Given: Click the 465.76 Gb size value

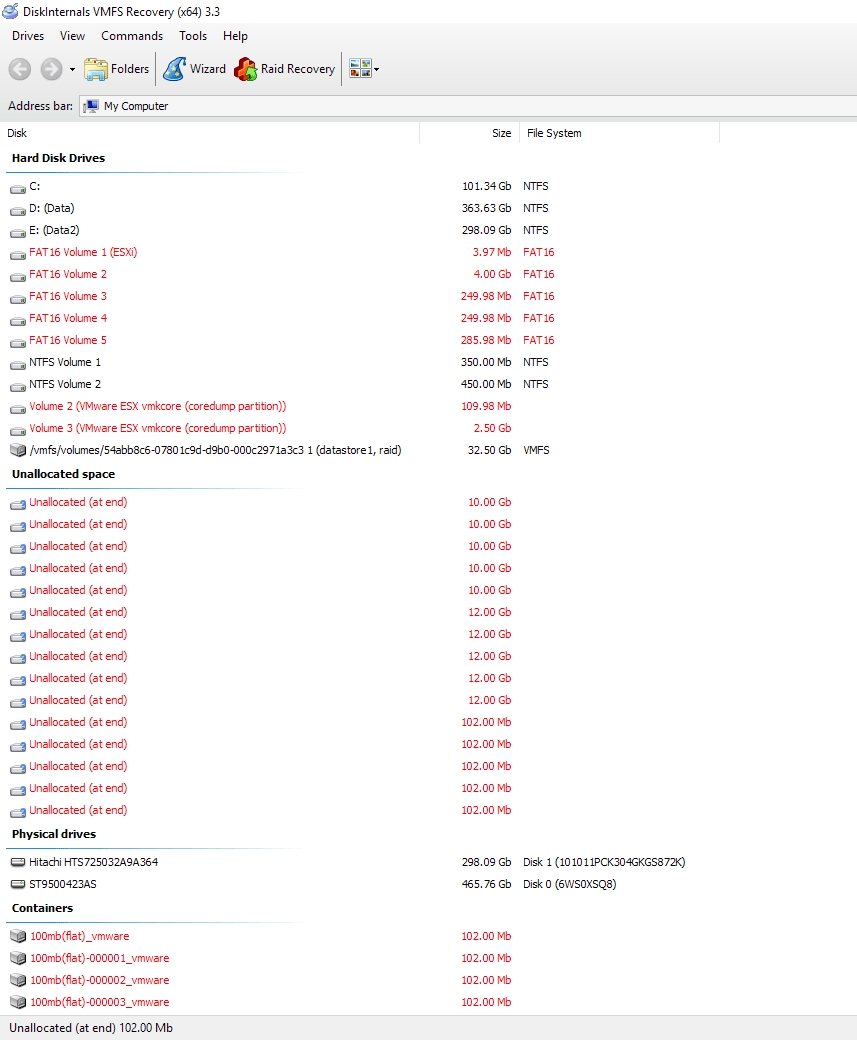Looking at the screenshot, I should coord(487,884).
